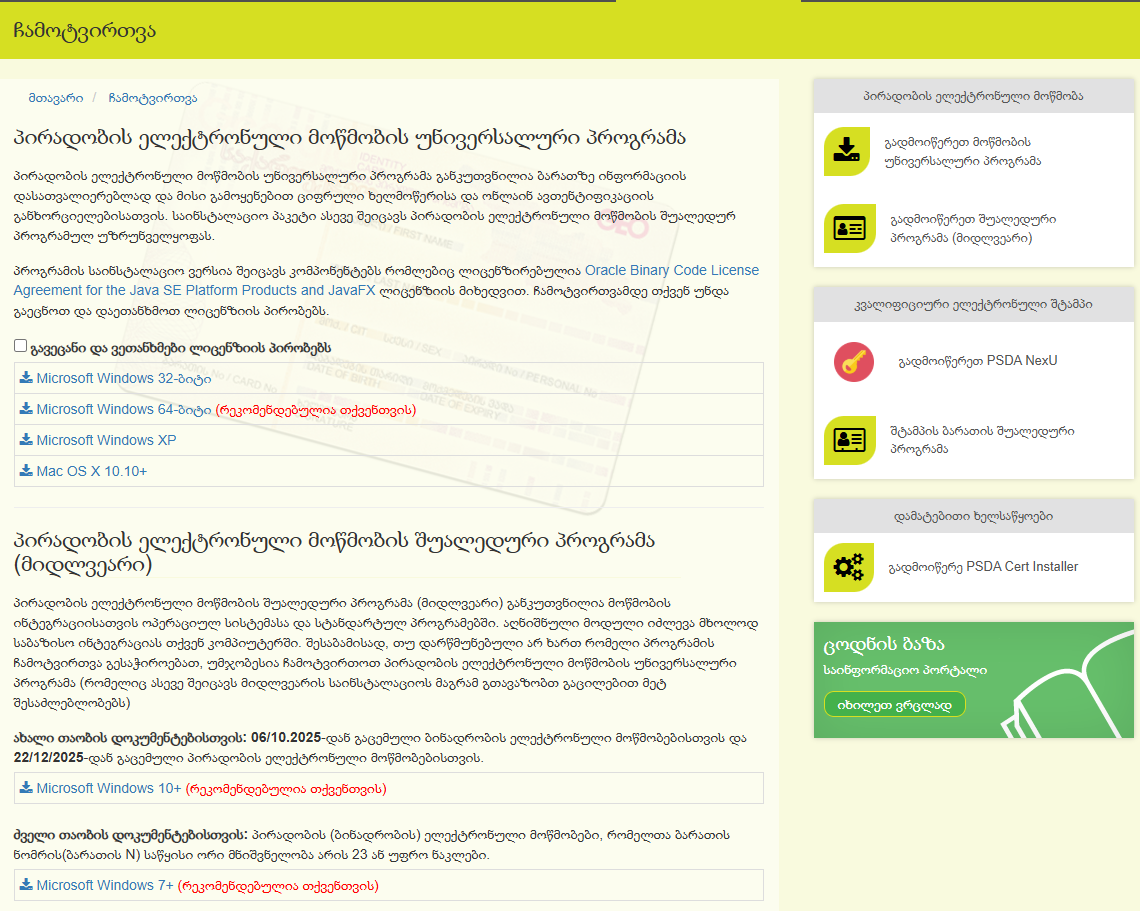Click the ID card icon for middleware program
Image resolution: width=1140 pixels, height=911 pixels.
(848, 228)
